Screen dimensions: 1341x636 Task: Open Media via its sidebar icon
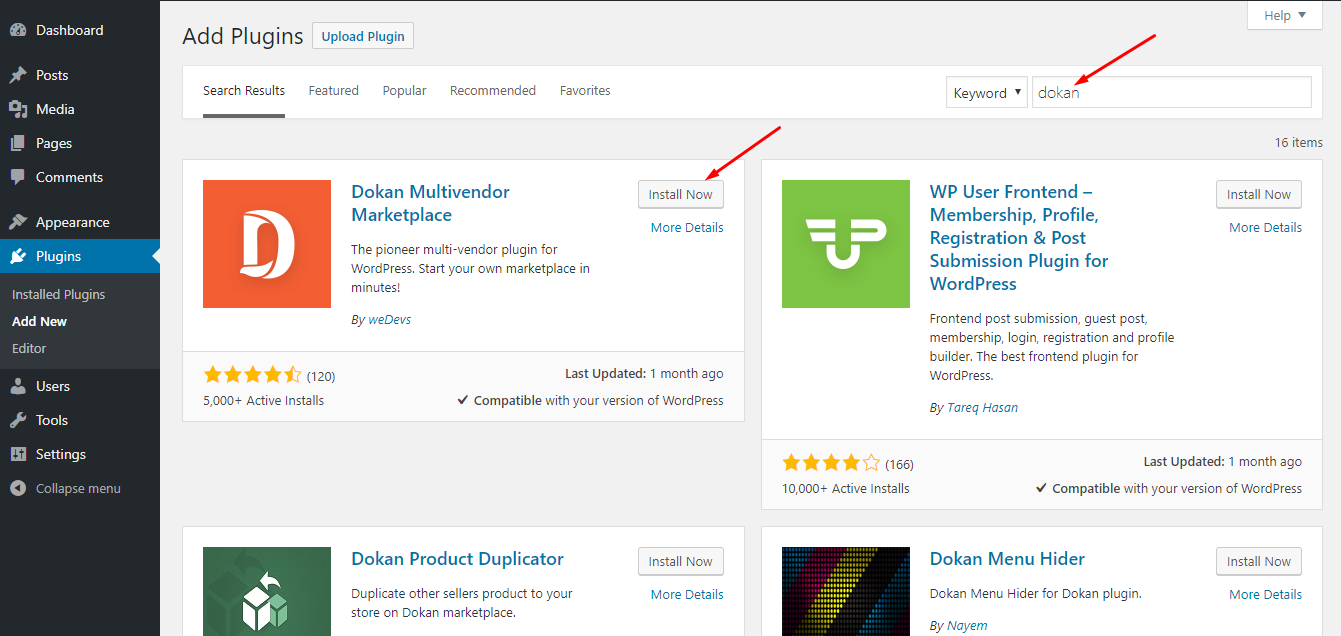(x=18, y=109)
